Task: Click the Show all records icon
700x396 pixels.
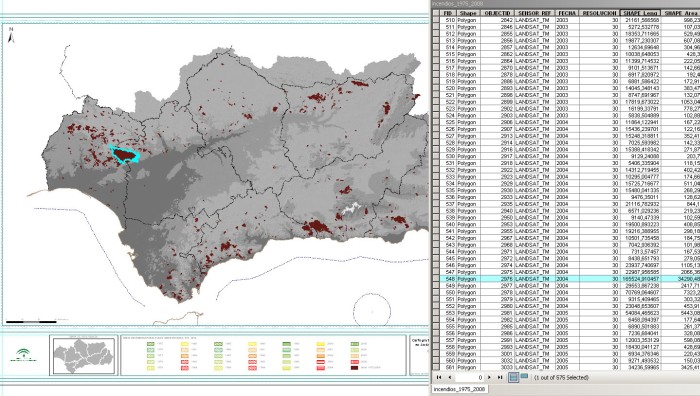Action: [x=514, y=377]
